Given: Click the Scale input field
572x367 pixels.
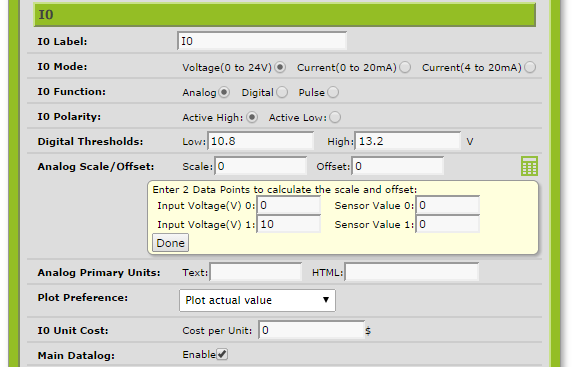Looking at the screenshot, I should [x=260, y=166].
